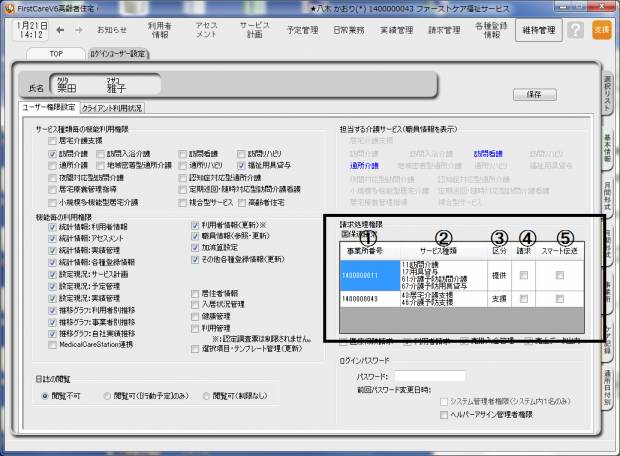
Task: Select 閲覧不可 radio option
Action: pyautogui.click(x=45, y=395)
